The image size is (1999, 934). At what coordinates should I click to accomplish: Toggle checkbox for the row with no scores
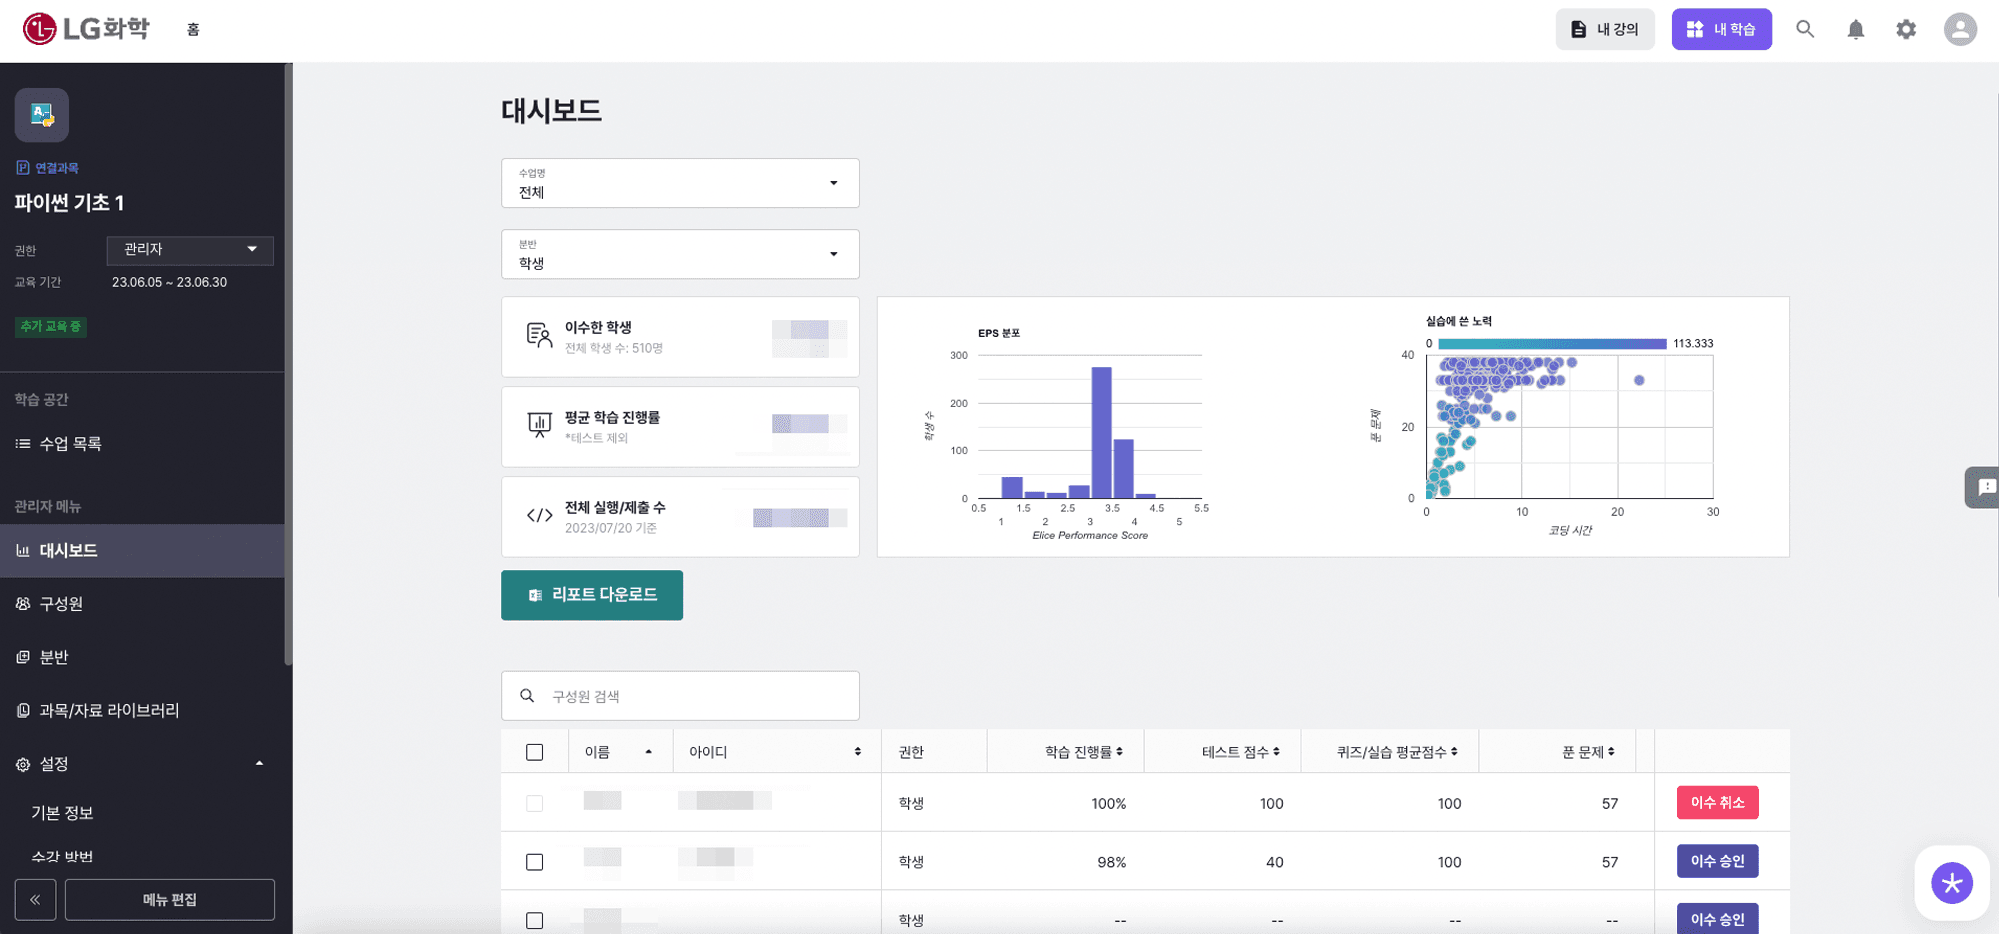535,920
